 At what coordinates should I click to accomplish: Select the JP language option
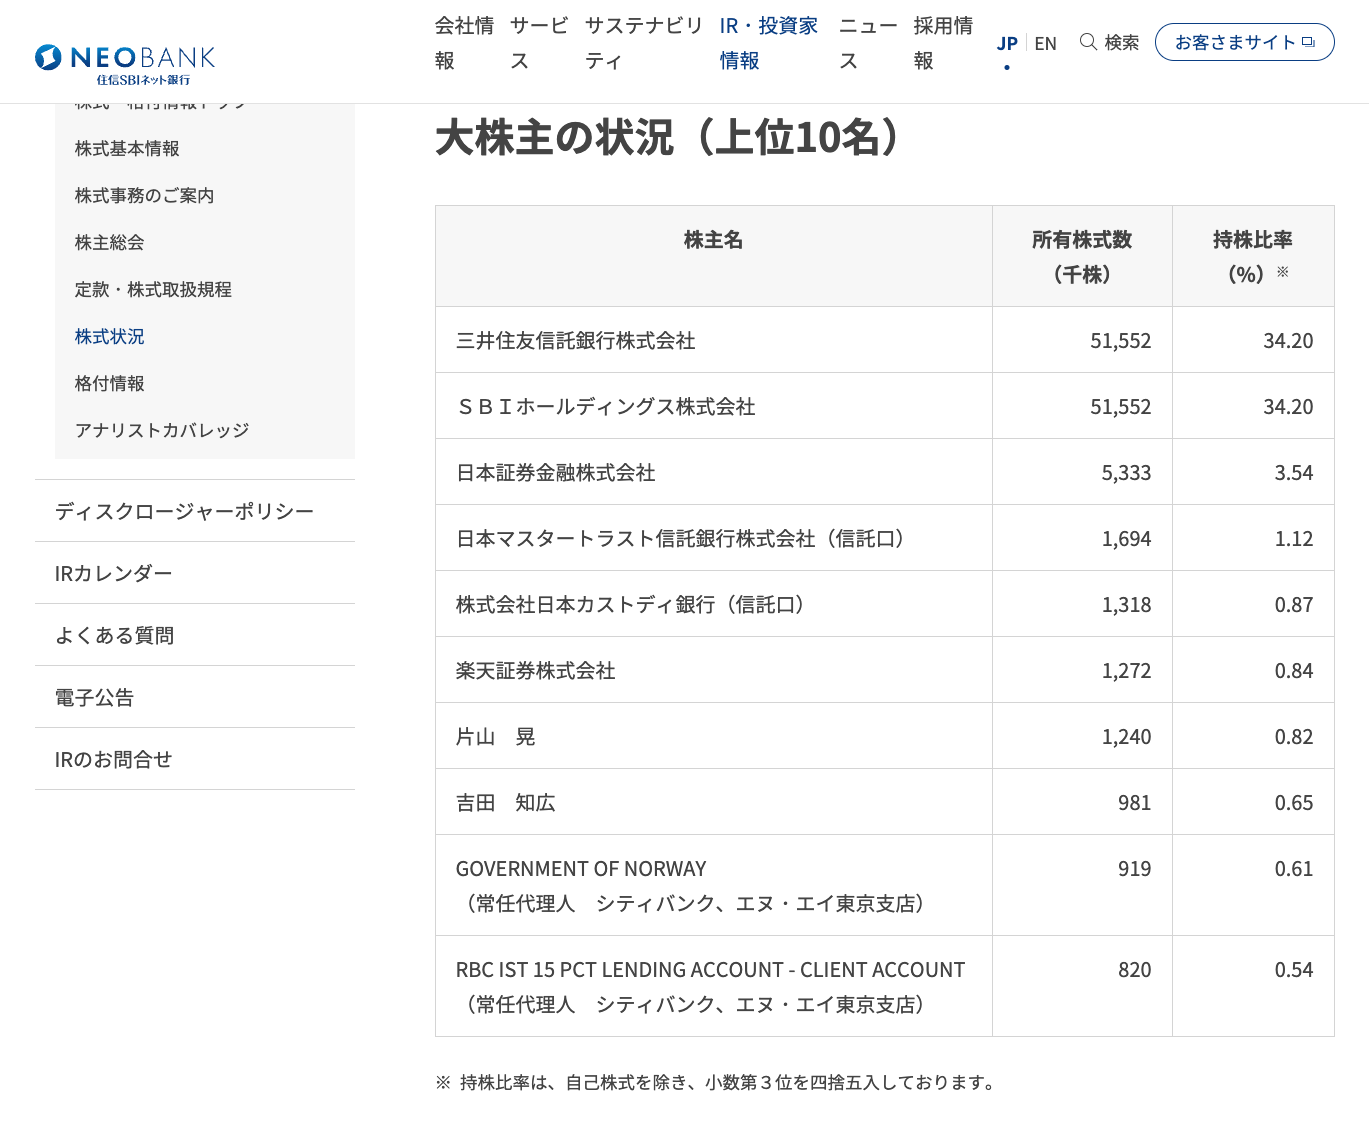1007,43
